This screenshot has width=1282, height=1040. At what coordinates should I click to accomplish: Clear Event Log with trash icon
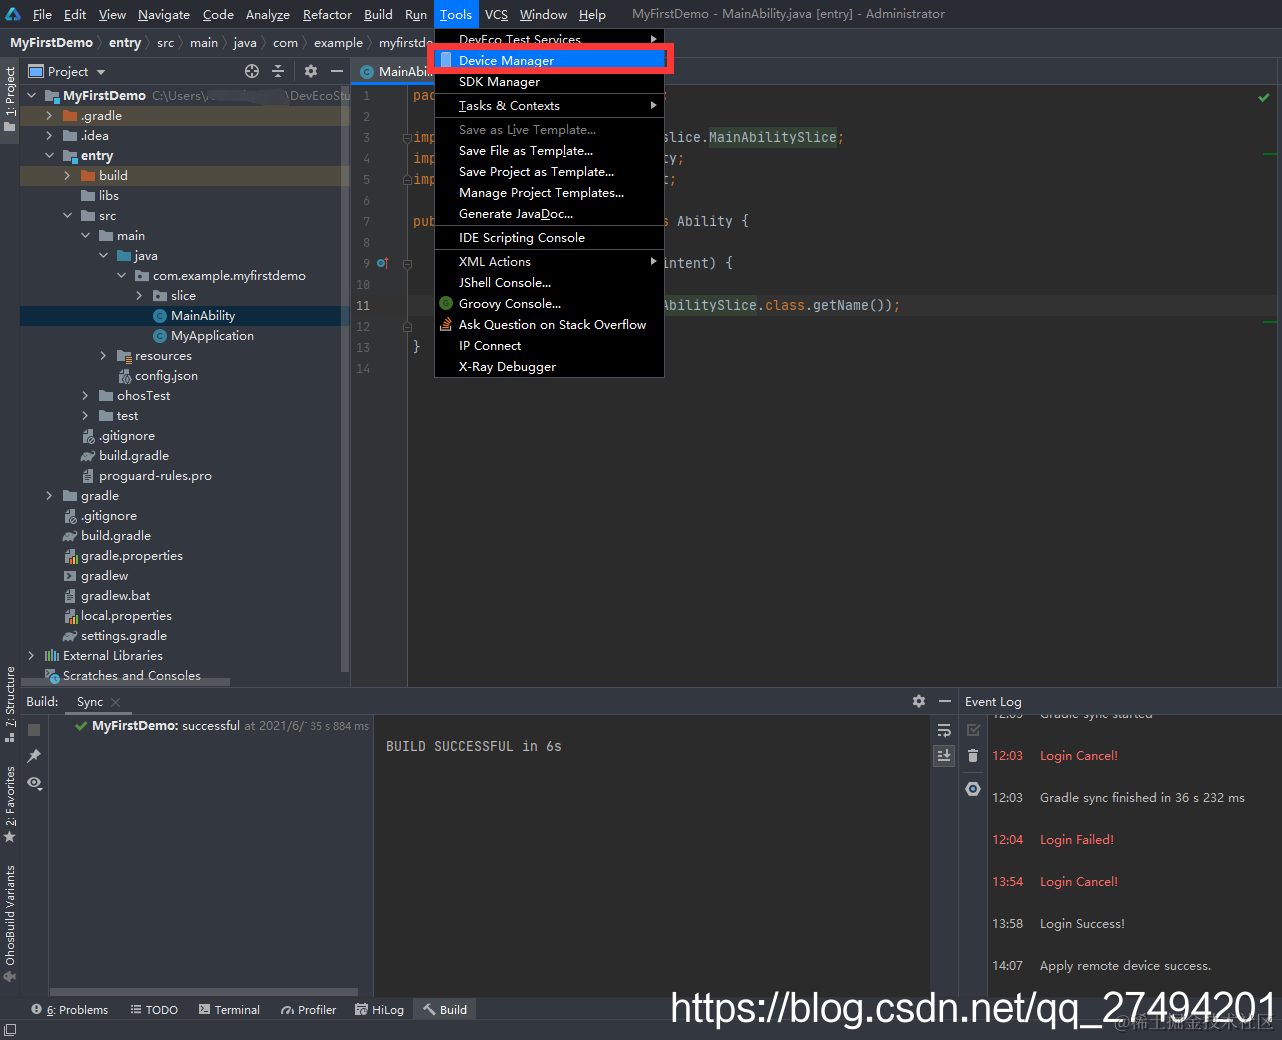click(x=973, y=756)
